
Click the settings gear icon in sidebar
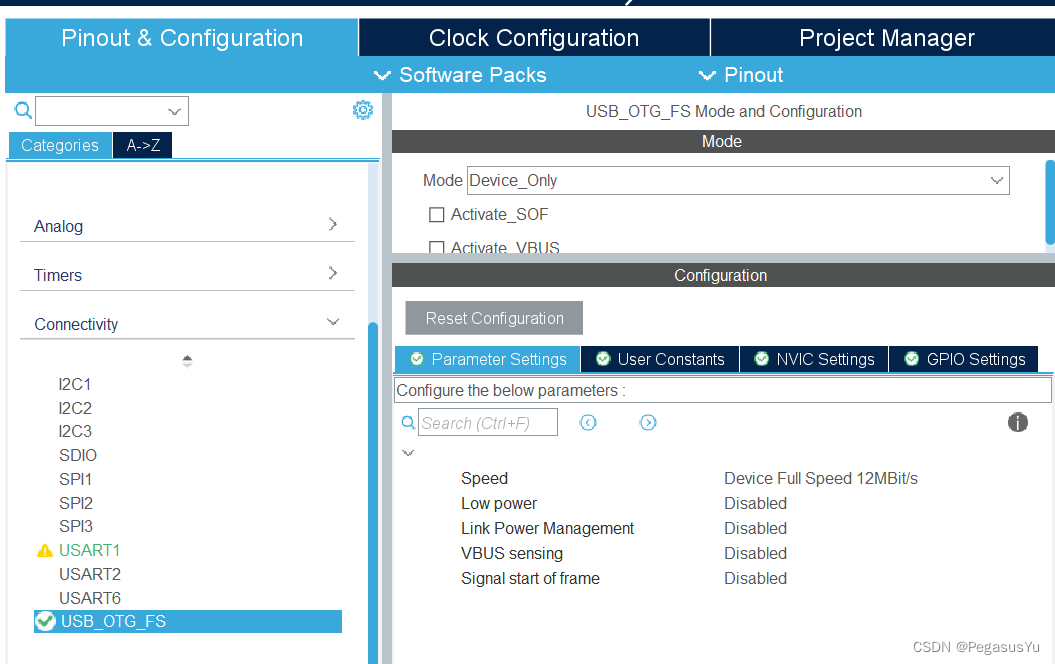tap(362, 110)
